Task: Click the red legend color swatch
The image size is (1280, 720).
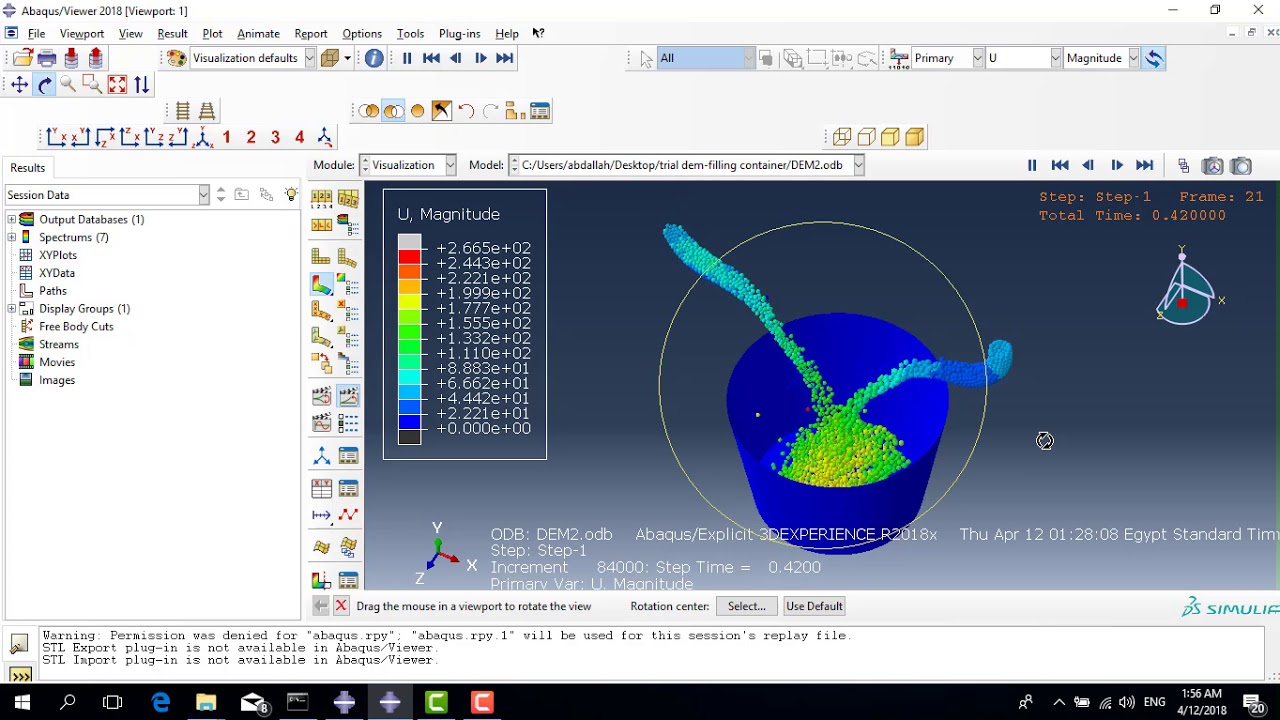Action: (x=410, y=257)
